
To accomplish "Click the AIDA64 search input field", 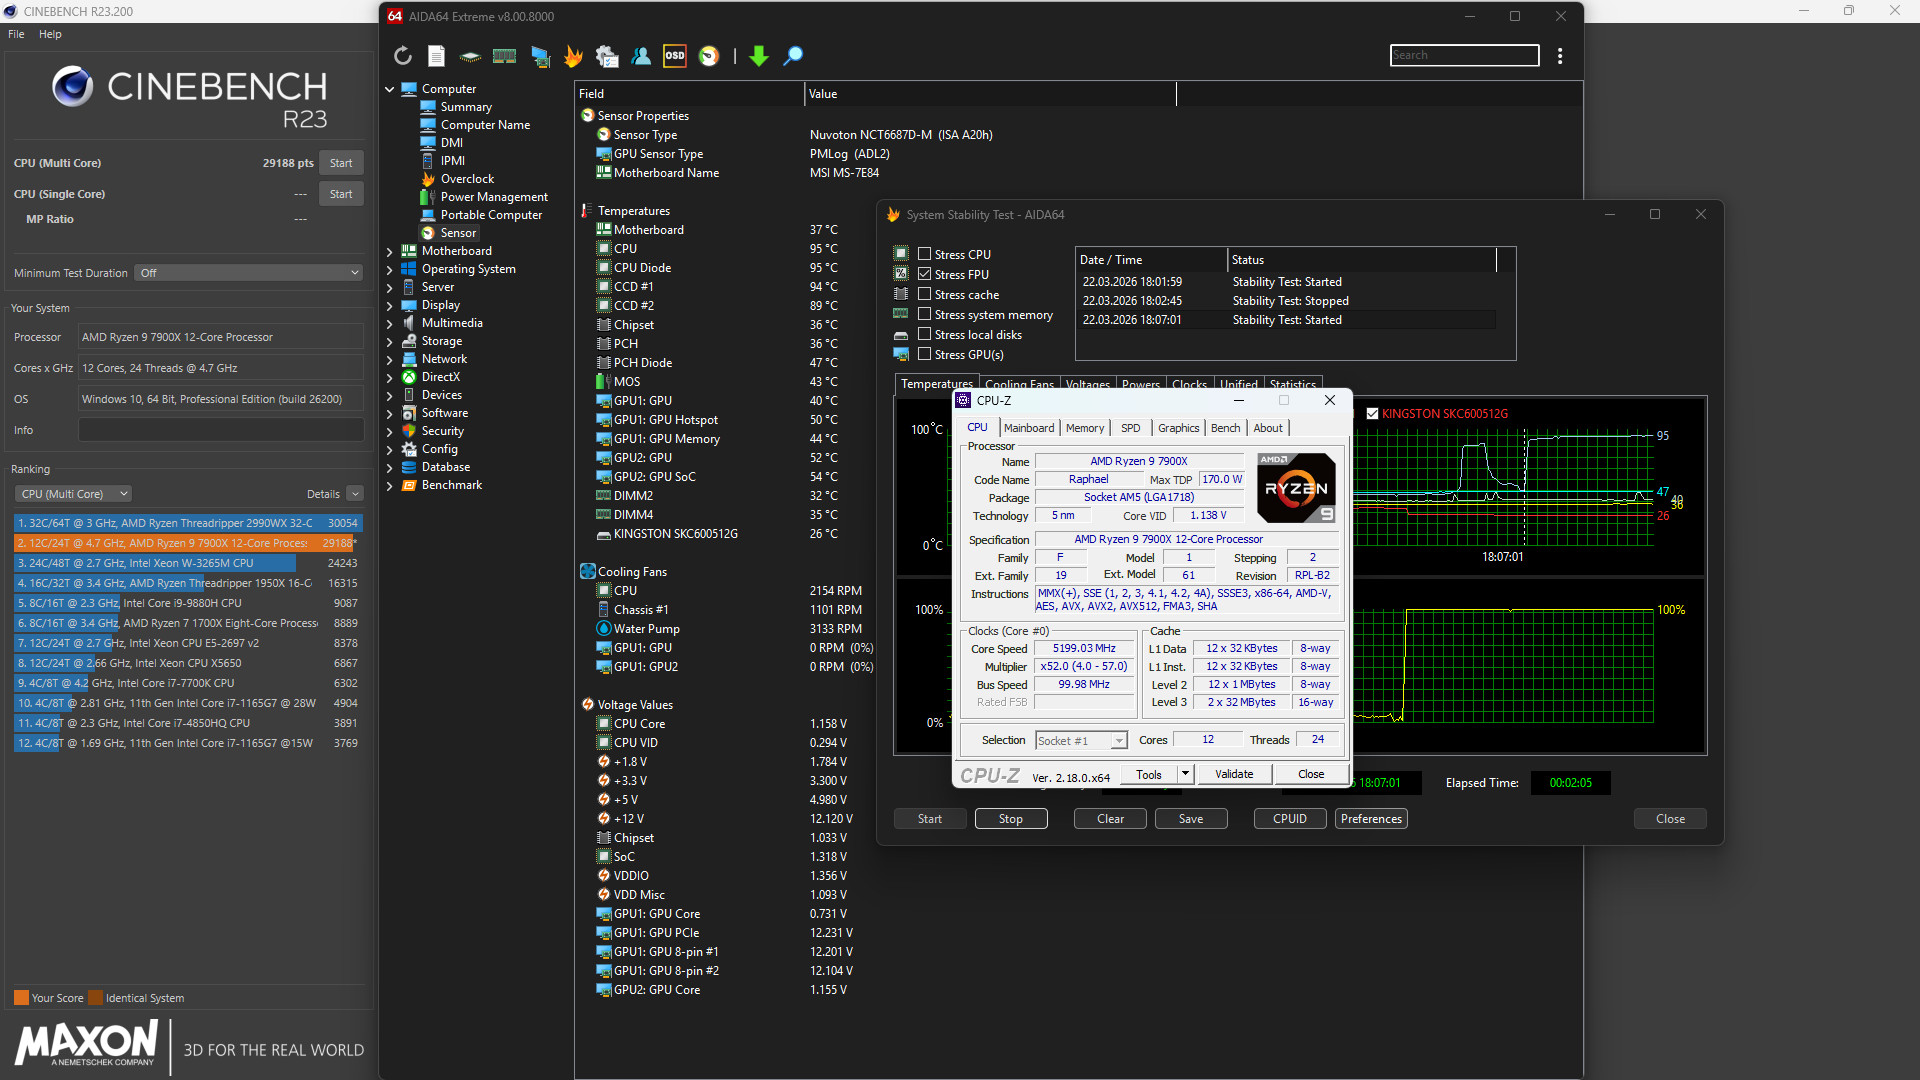I will [1463, 55].
